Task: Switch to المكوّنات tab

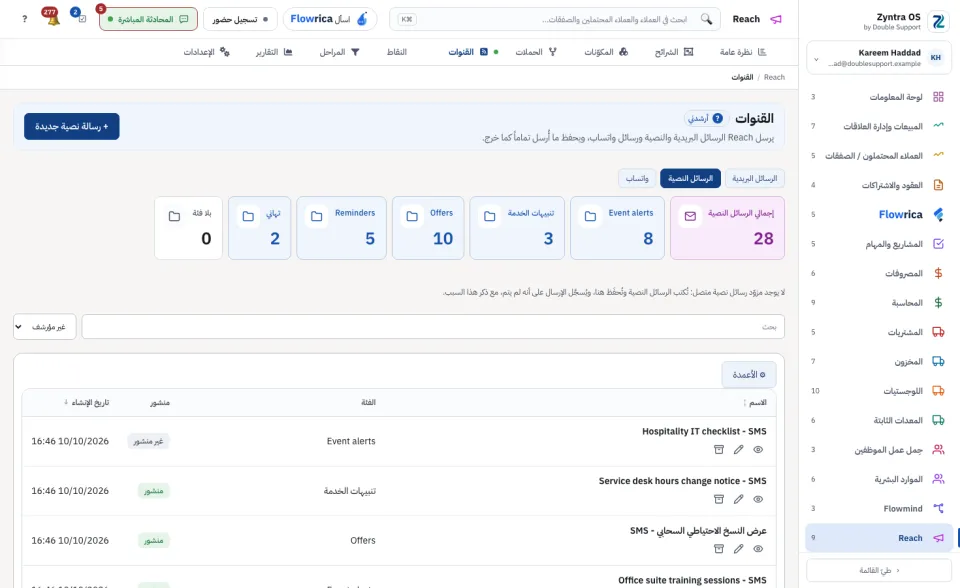Action: tap(606, 52)
